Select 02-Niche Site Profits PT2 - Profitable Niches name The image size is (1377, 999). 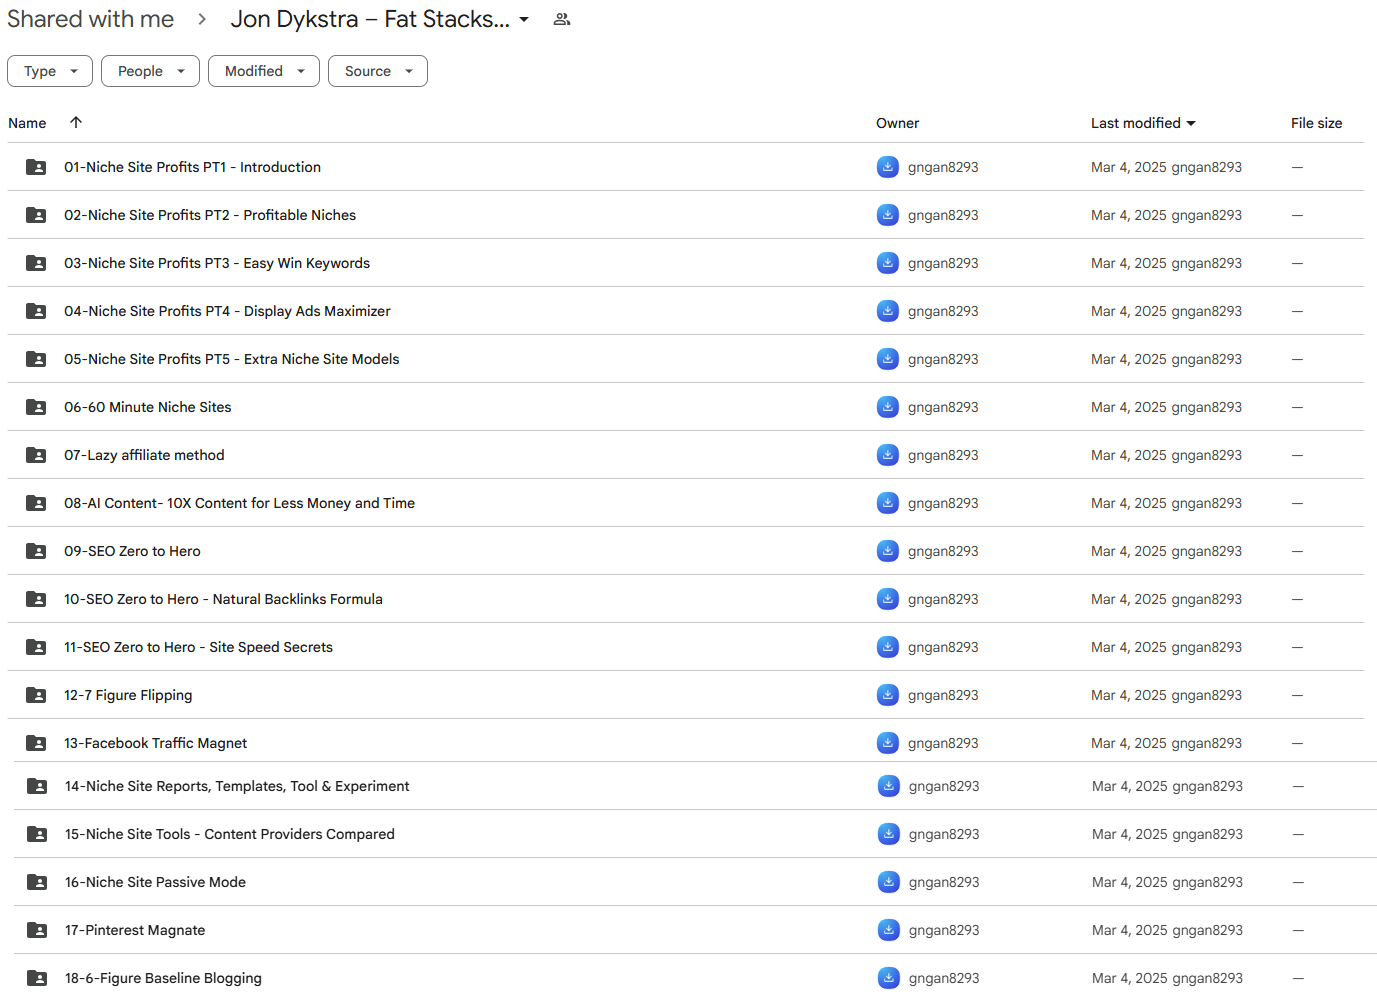(210, 215)
